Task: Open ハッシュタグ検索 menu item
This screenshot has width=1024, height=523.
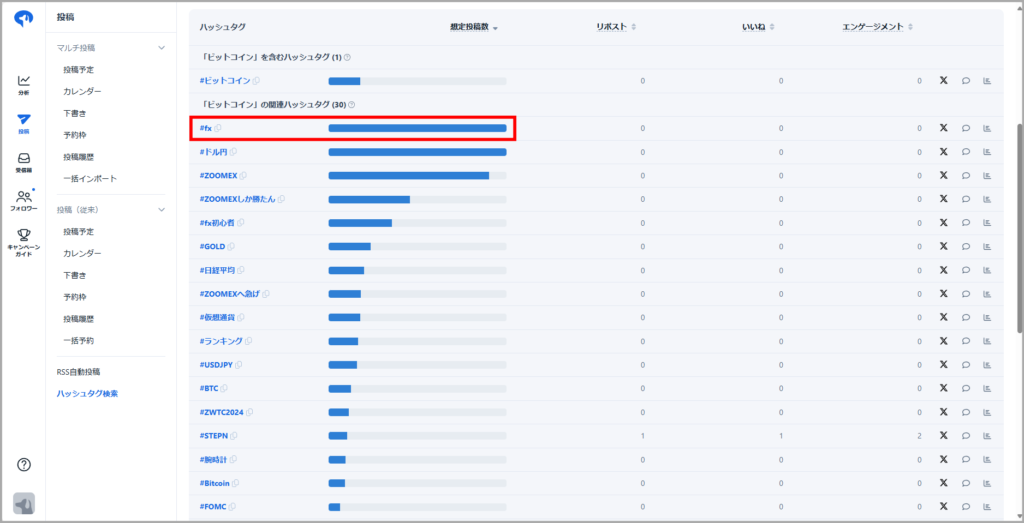Action: (87, 394)
